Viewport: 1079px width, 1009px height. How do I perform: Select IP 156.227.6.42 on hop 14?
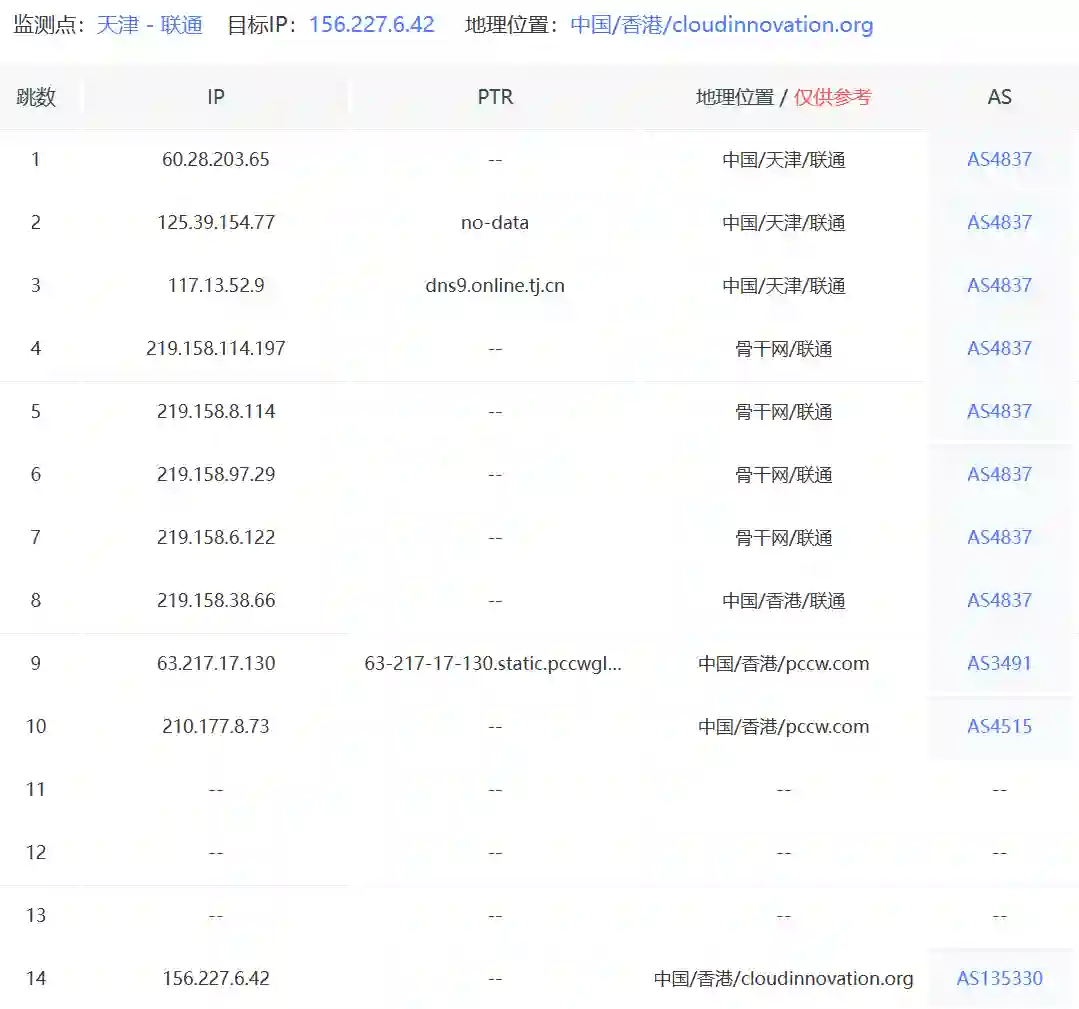pyautogui.click(x=215, y=978)
